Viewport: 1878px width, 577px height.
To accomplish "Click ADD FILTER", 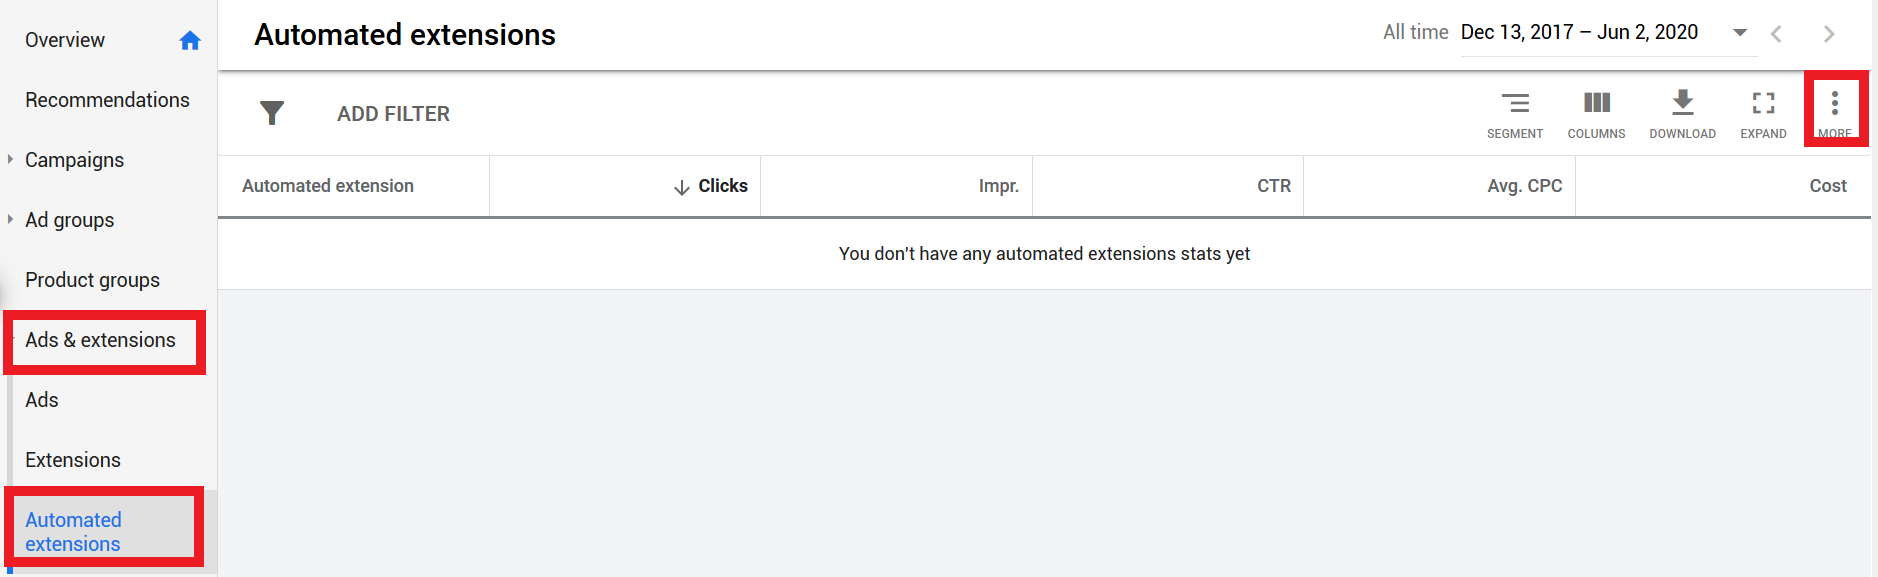I will pyautogui.click(x=393, y=114).
